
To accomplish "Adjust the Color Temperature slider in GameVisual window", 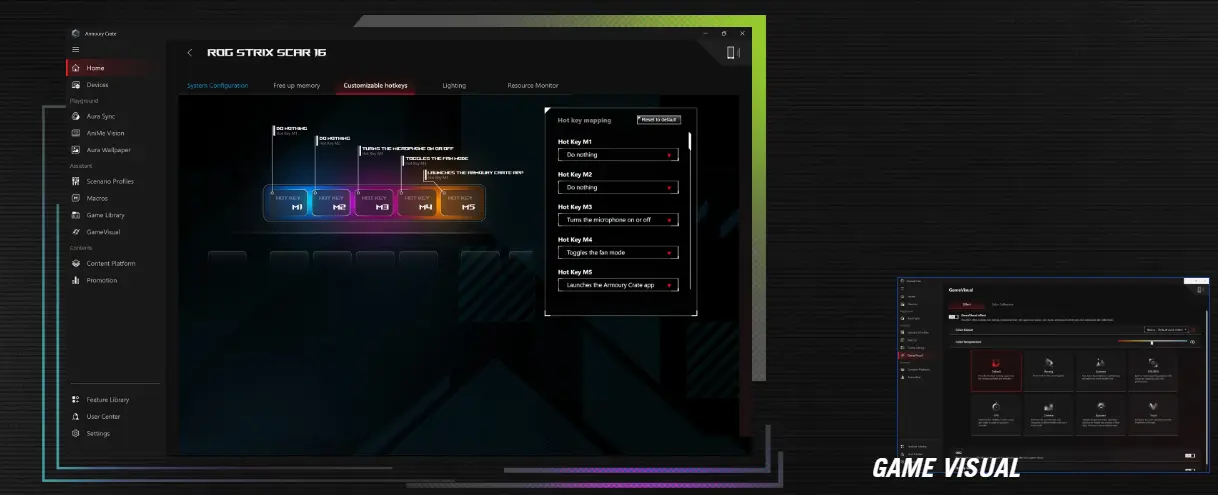I will (x=1152, y=341).
